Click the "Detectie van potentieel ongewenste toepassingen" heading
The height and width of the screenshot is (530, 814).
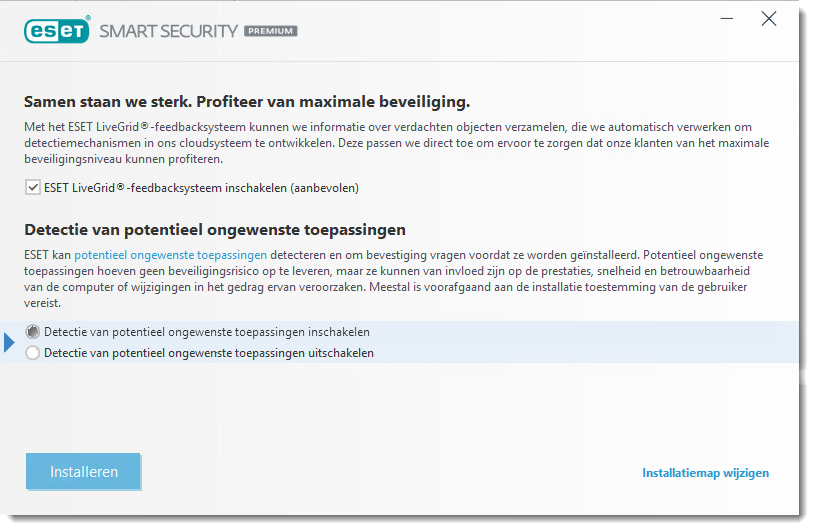(214, 229)
